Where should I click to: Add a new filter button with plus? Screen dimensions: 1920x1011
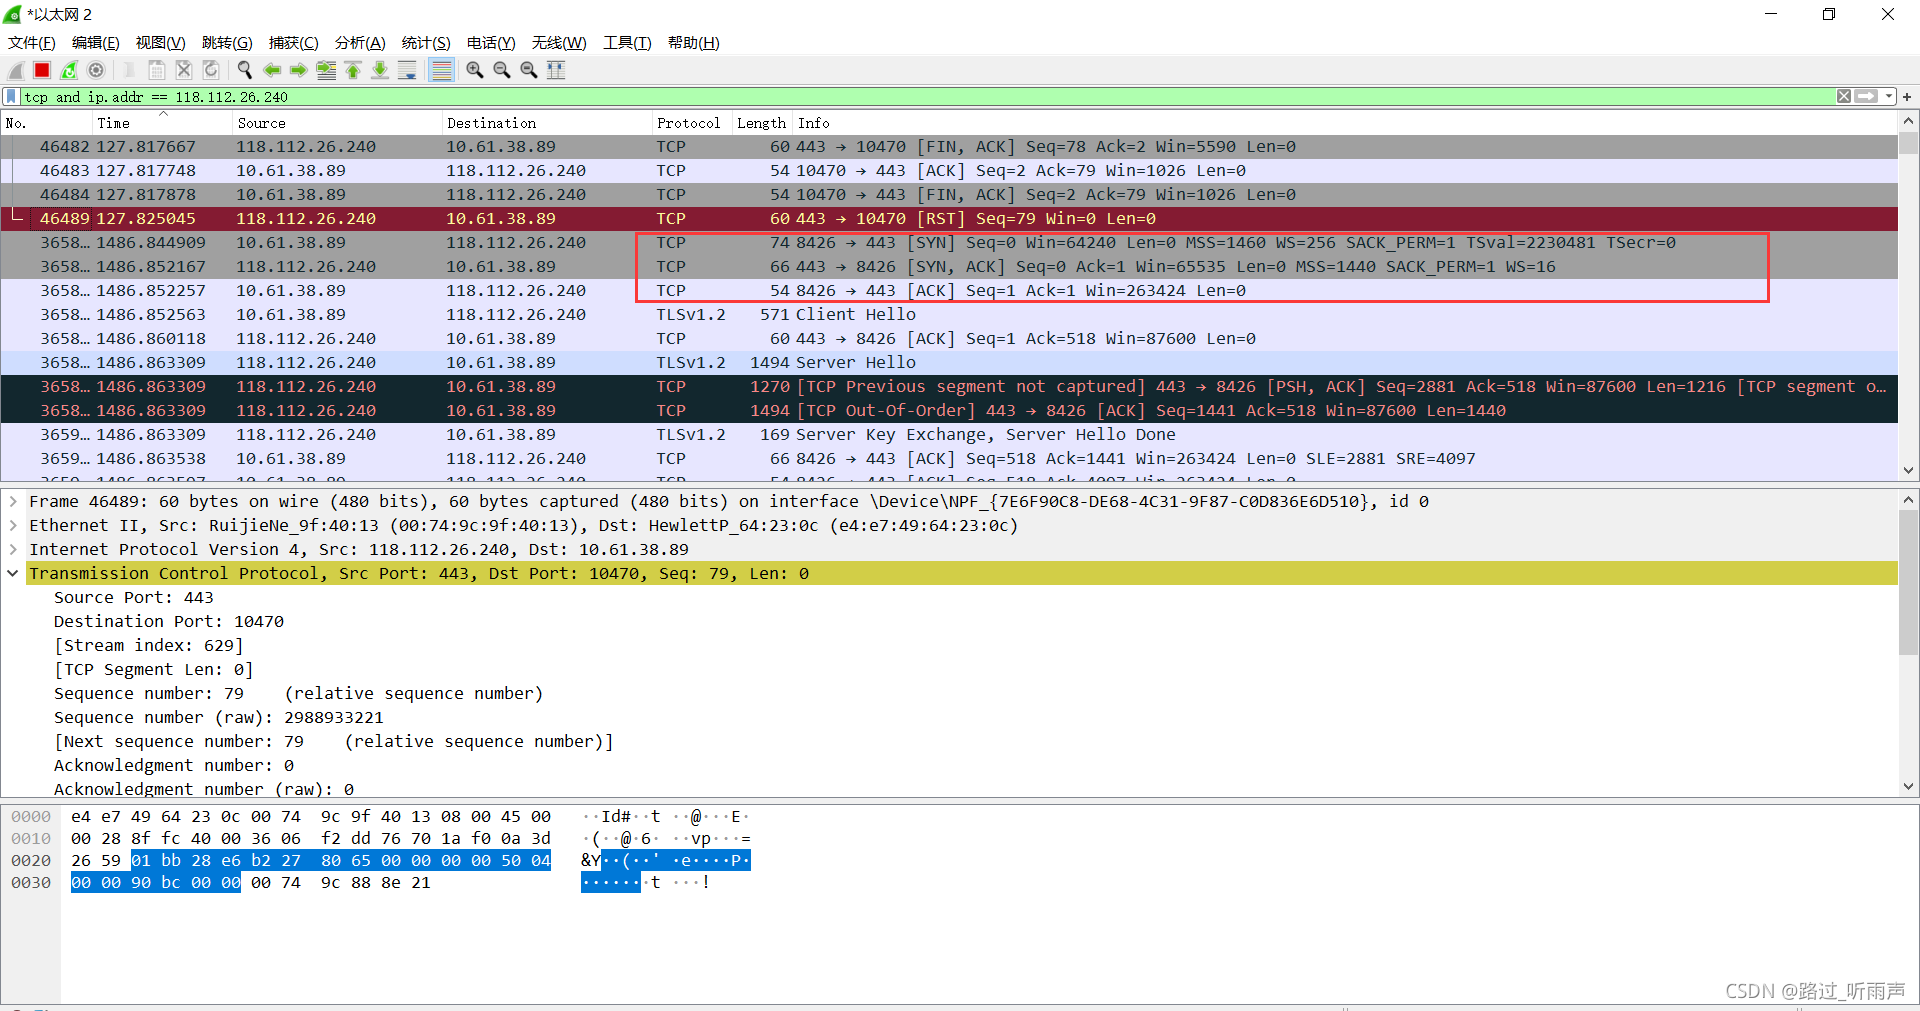point(1907,97)
